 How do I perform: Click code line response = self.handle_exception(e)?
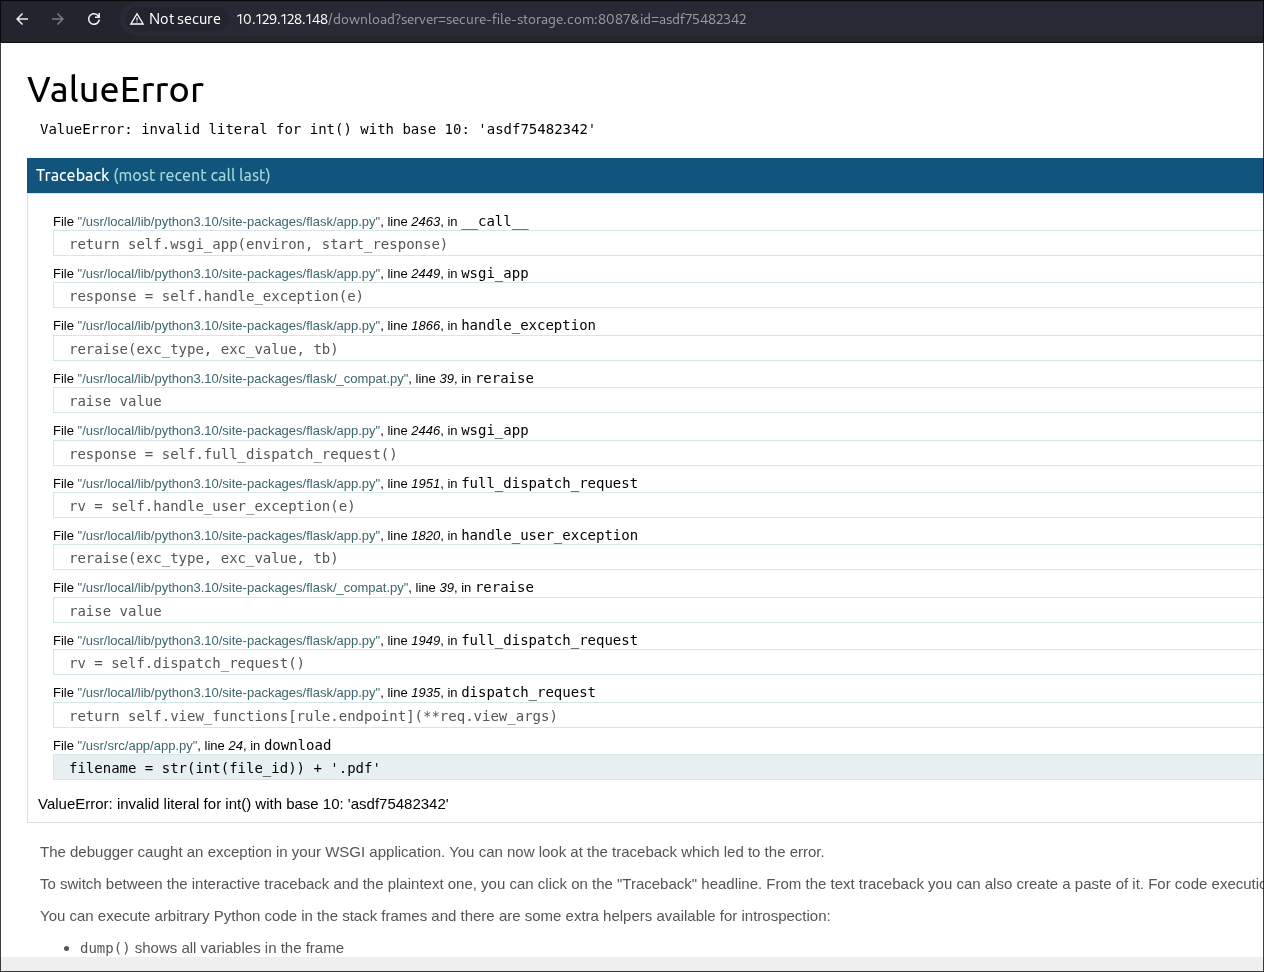216,296
